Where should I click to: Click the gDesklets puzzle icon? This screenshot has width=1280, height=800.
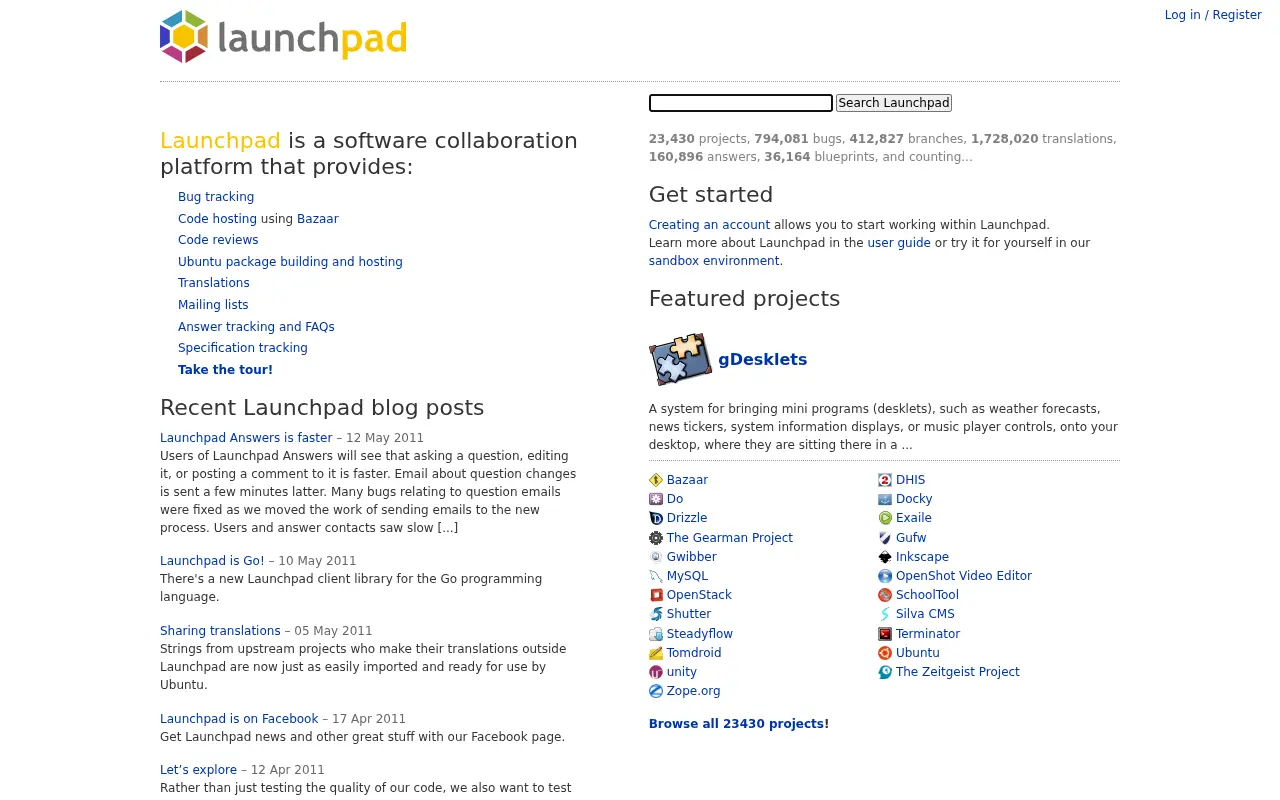(x=680, y=360)
